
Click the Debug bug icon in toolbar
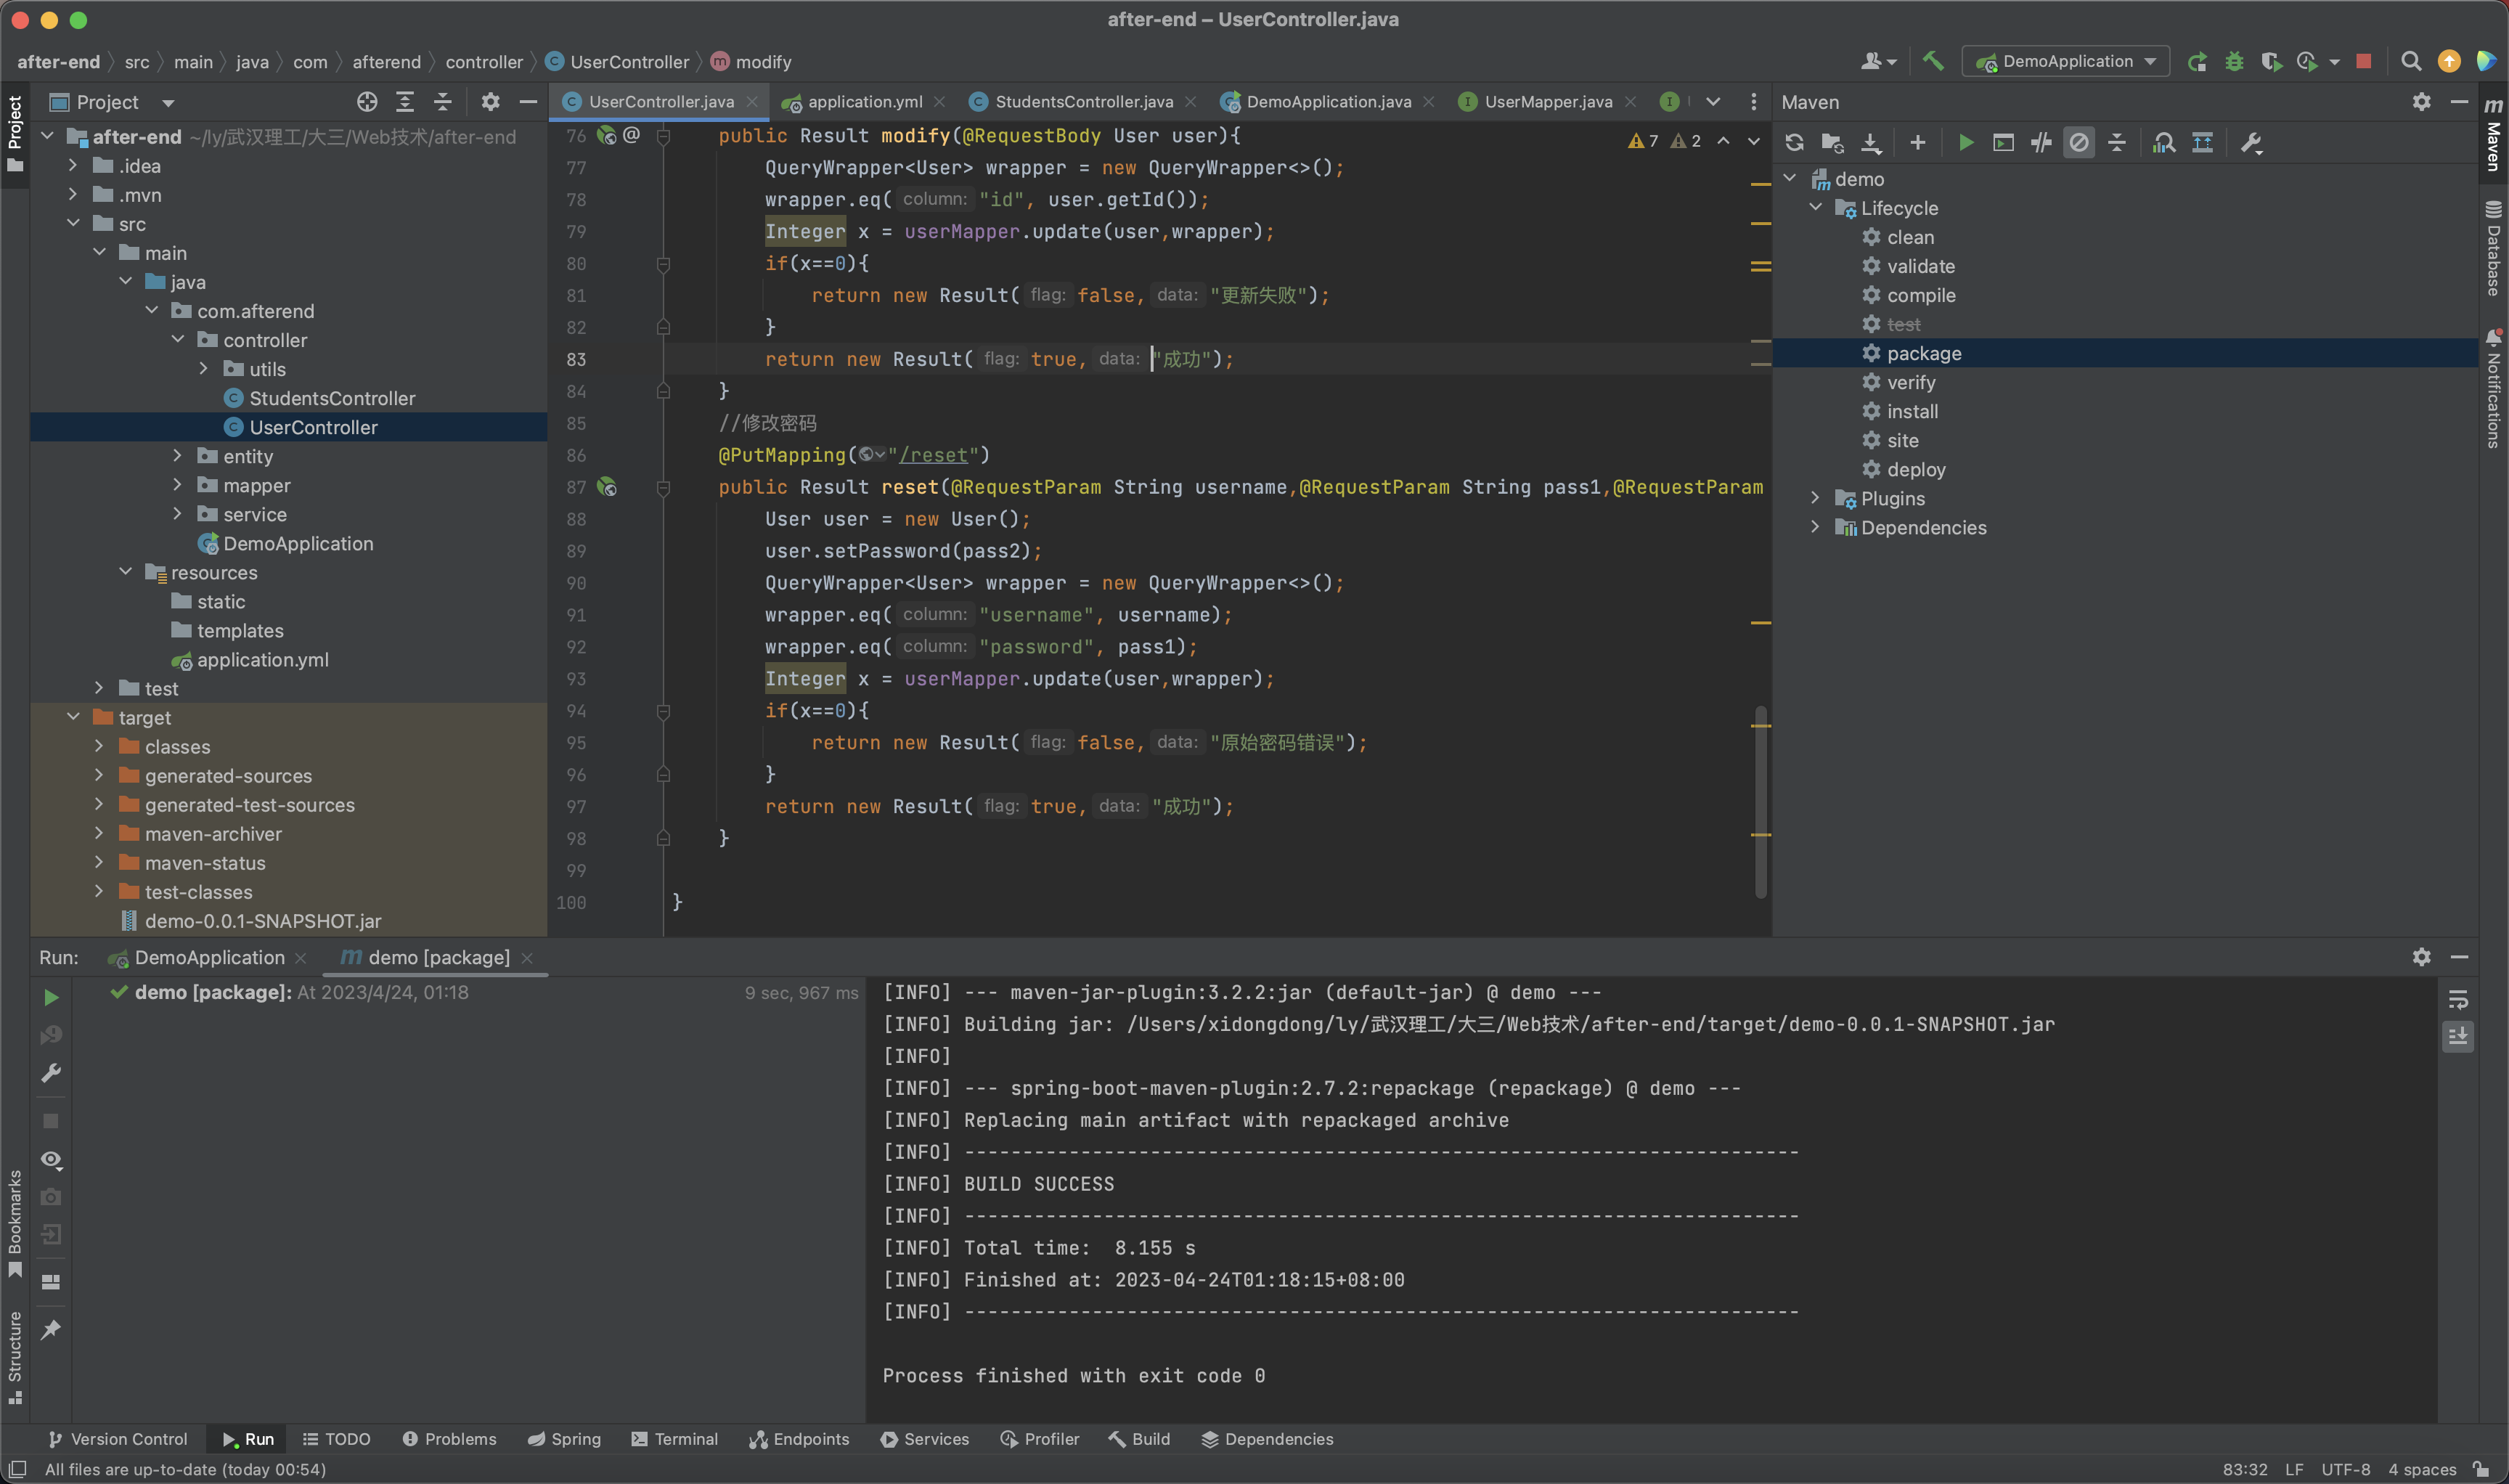point(2234,62)
